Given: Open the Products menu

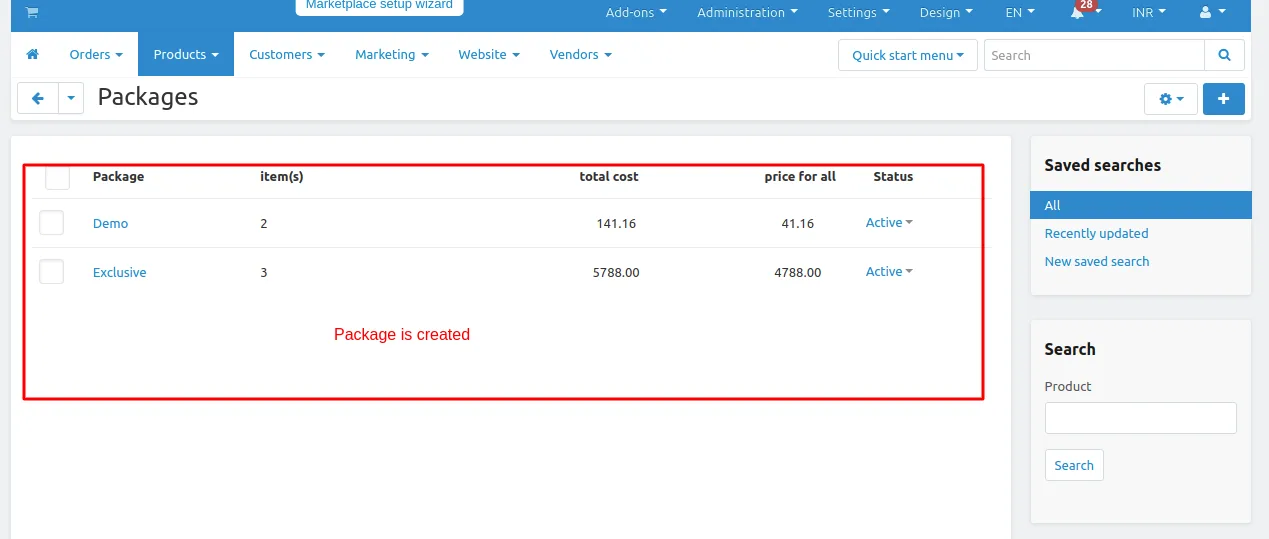Looking at the screenshot, I should point(186,54).
